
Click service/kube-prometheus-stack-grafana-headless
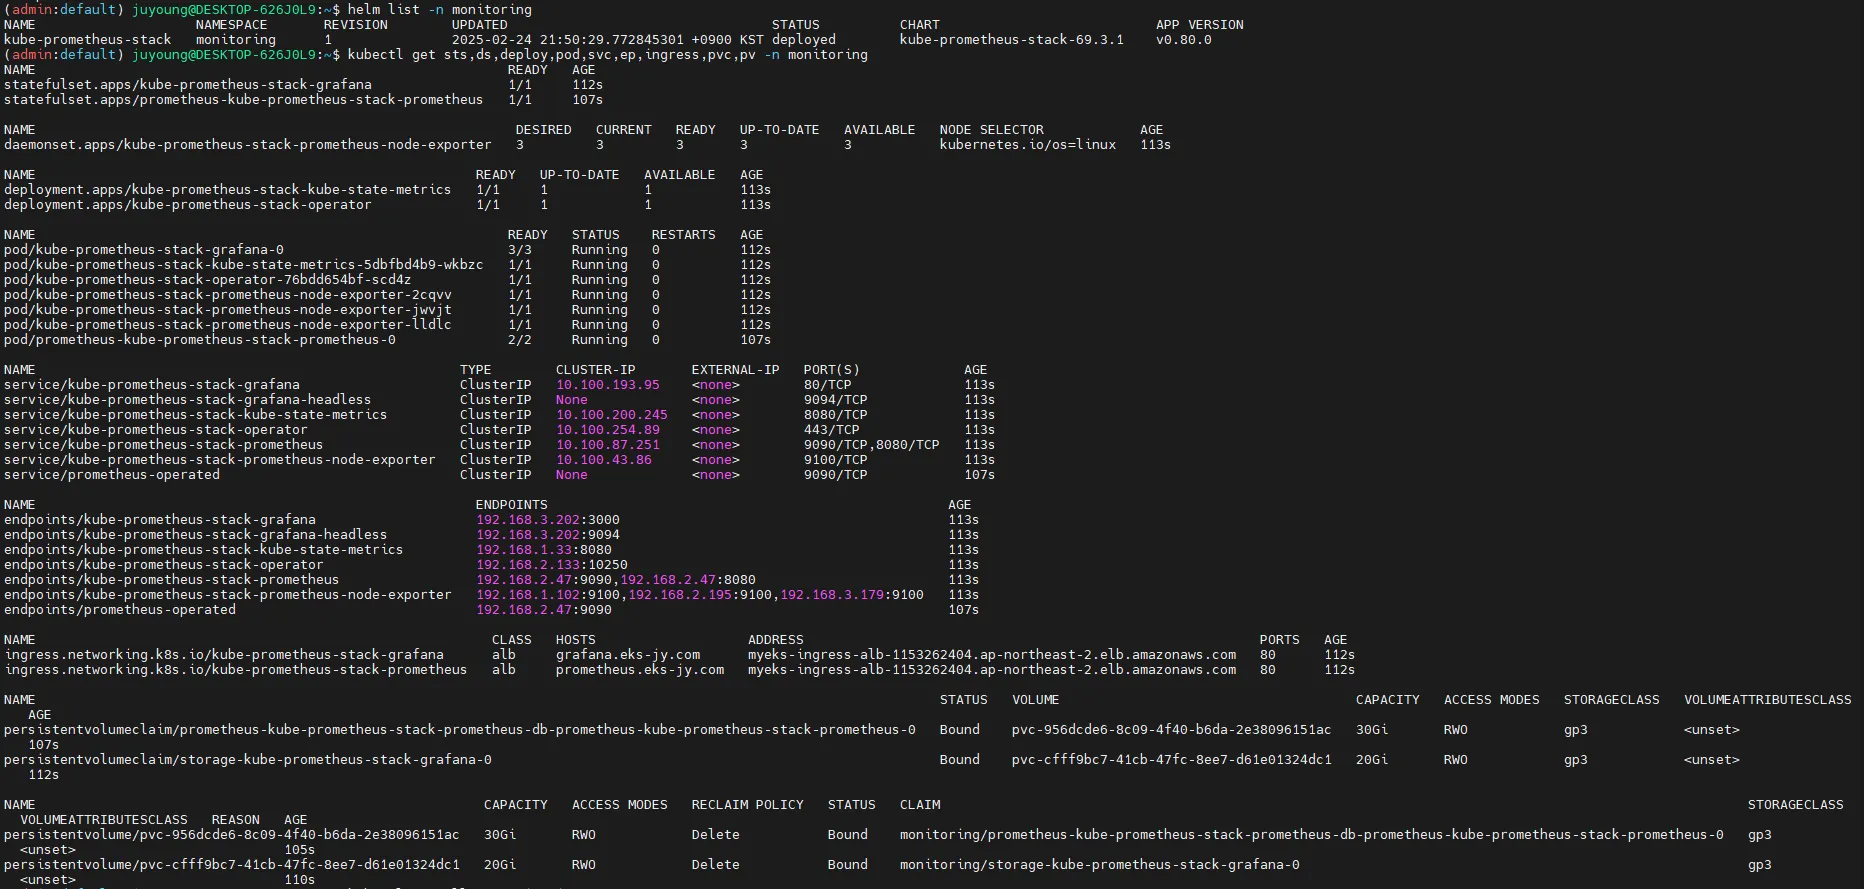tap(188, 400)
